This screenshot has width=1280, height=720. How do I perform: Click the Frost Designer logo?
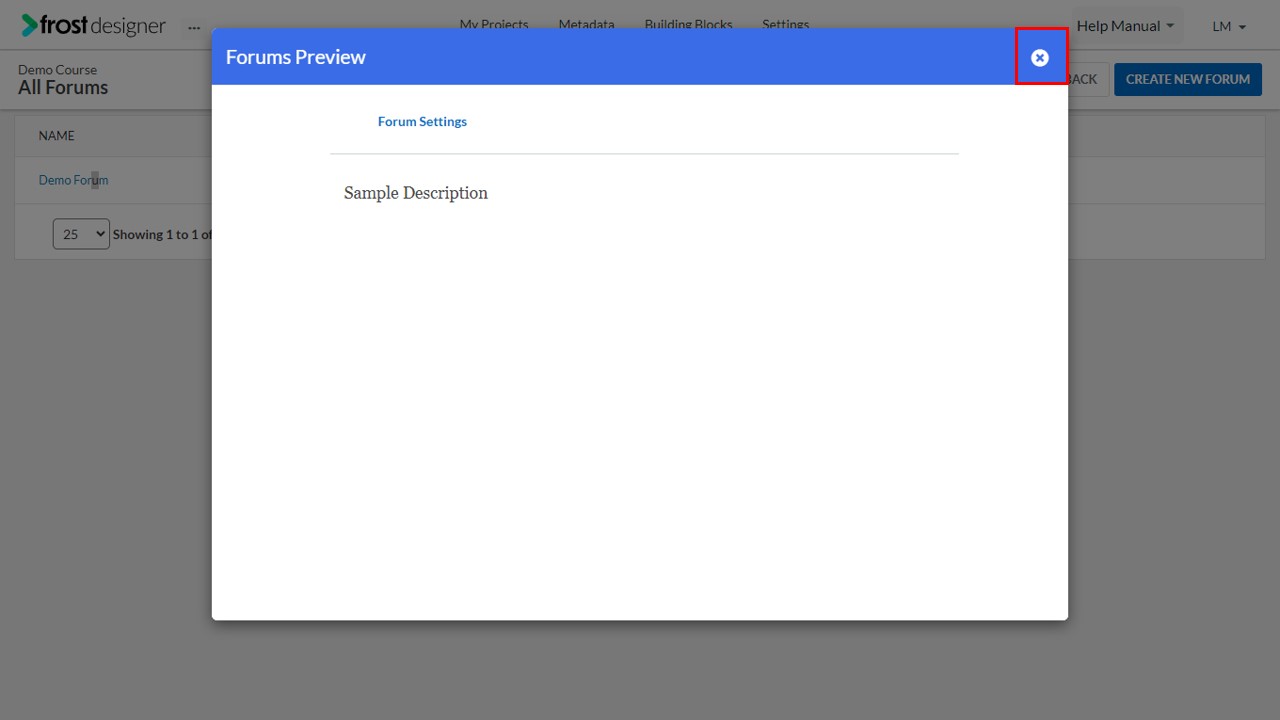tap(94, 25)
